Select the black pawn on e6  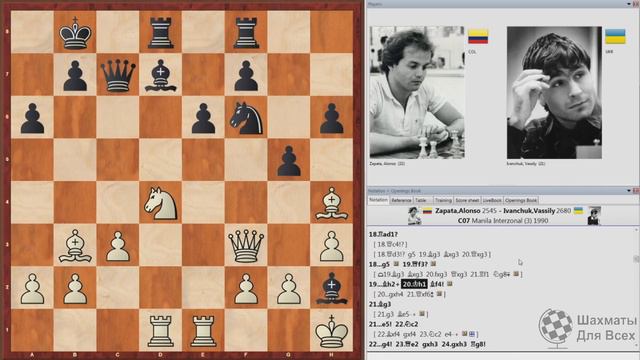[x=203, y=118]
